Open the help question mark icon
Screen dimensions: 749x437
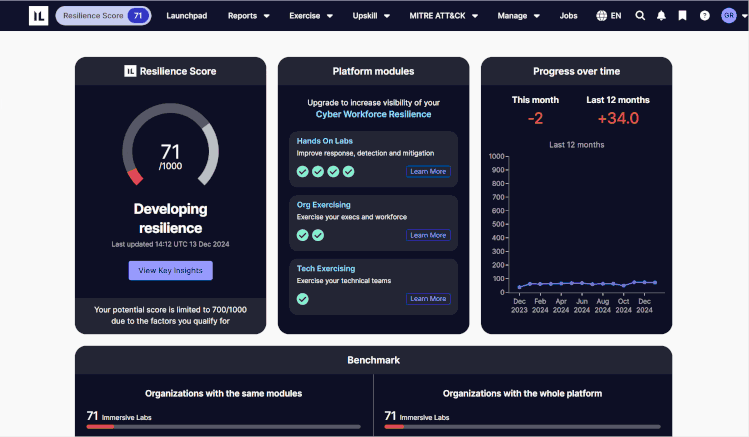tap(705, 16)
